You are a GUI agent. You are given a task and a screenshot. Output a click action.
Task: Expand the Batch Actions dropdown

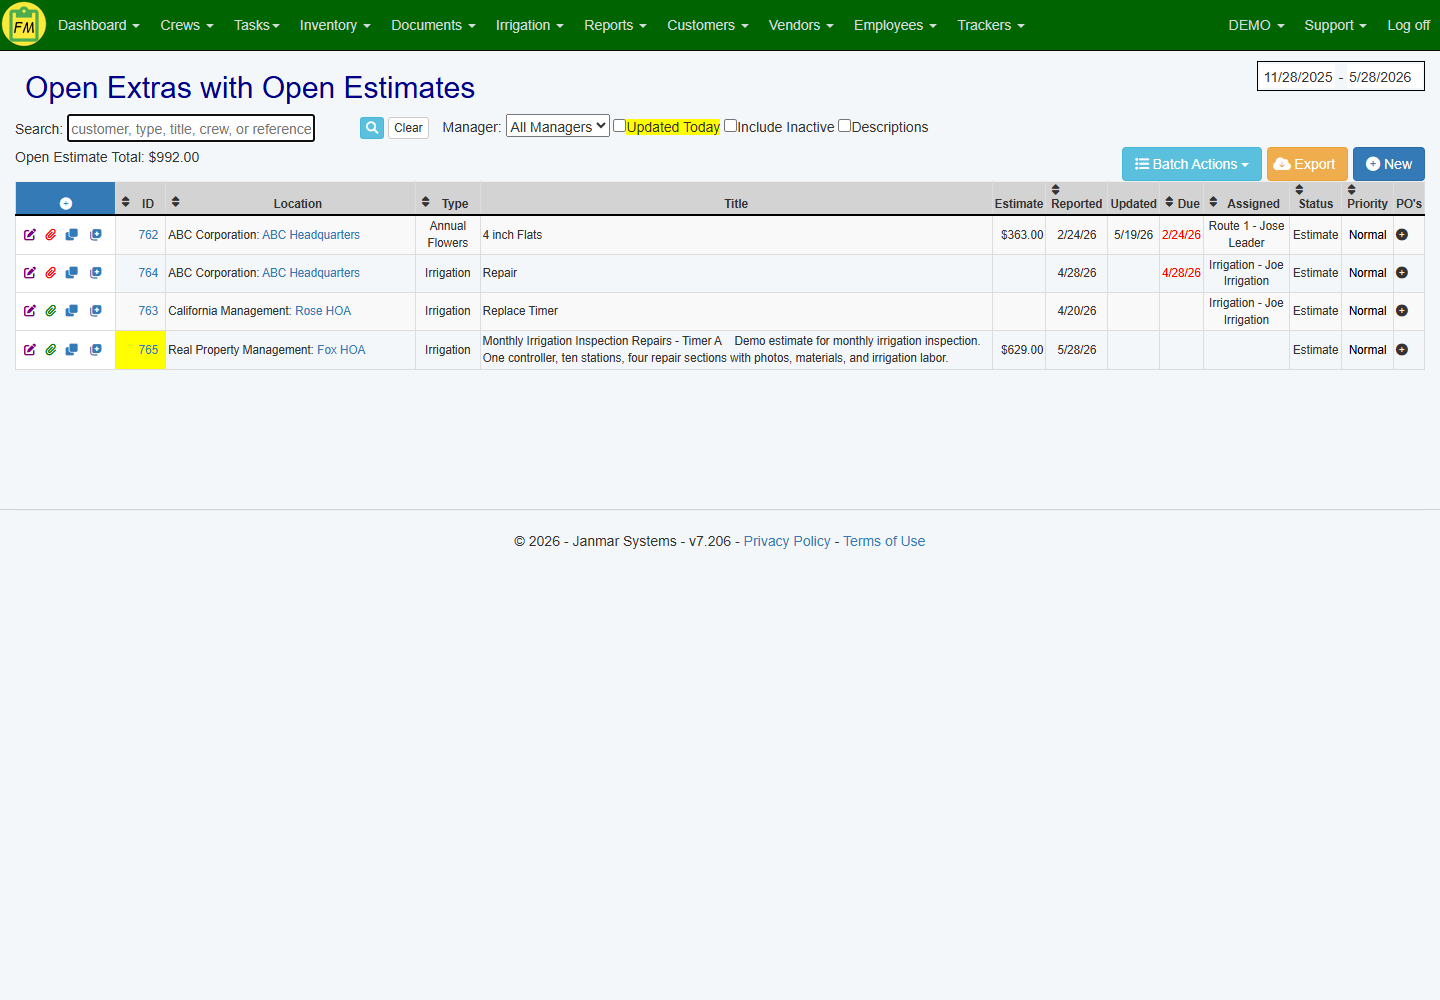1192,164
